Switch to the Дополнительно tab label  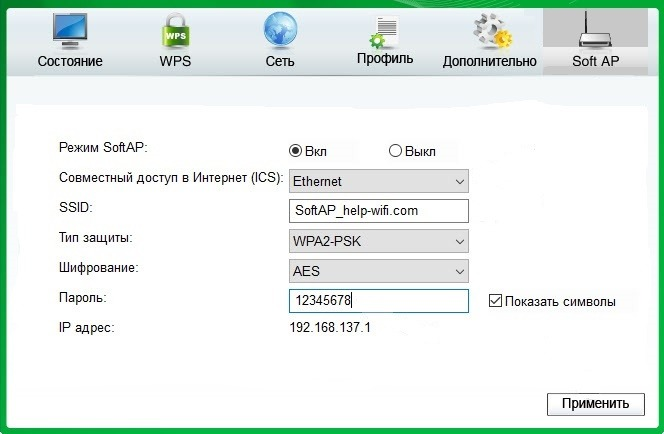click(490, 61)
